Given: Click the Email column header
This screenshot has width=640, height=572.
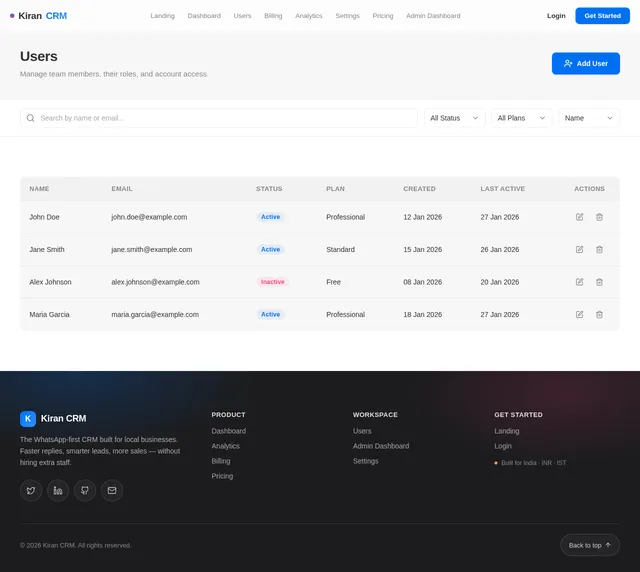Looking at the screenshot, I should (x=122, y=189).
